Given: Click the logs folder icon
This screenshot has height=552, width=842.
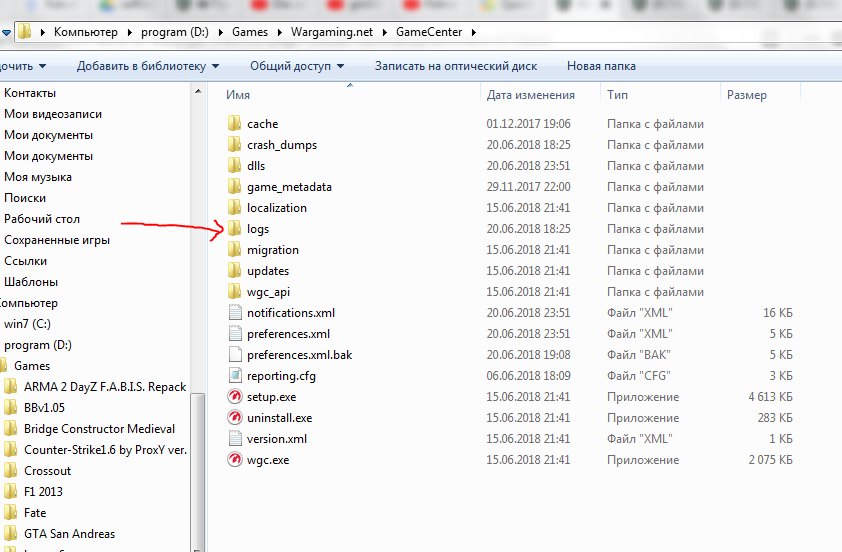Looking at the screenshot, I should [x=234, y=229].
